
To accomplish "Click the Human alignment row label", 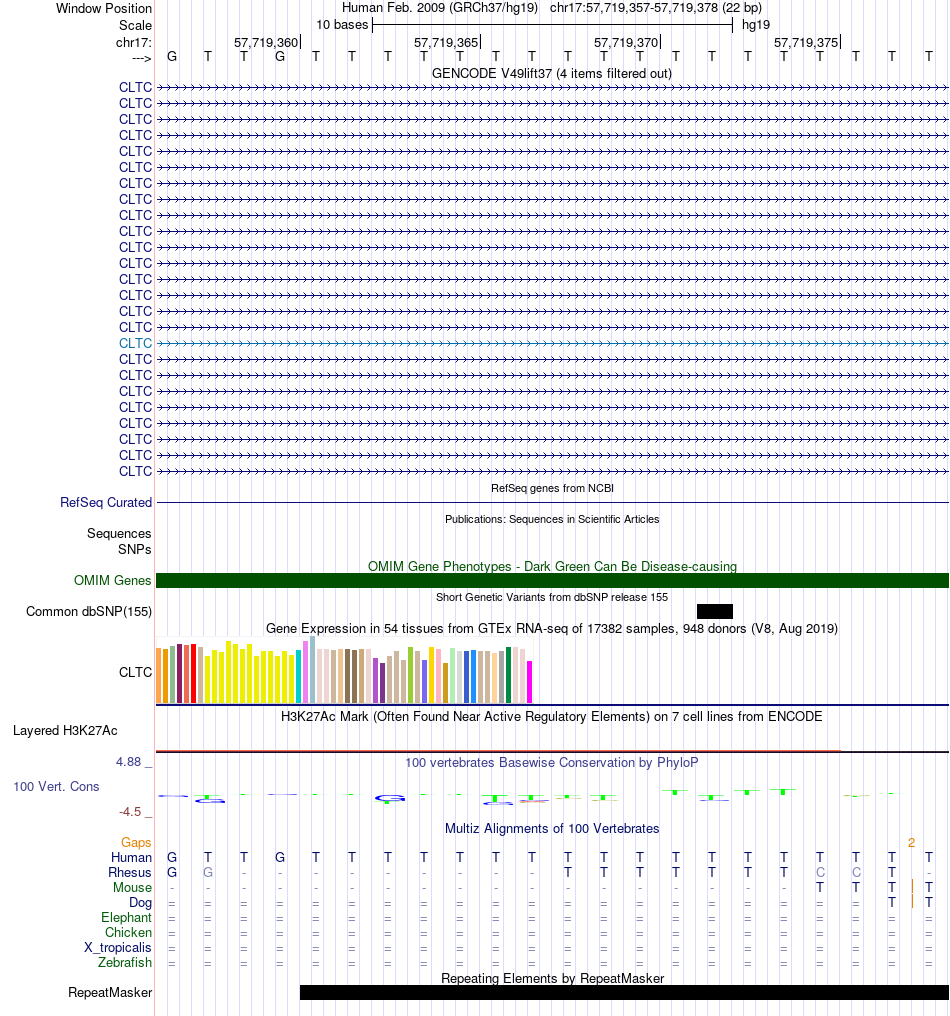I will pos(131,857).
